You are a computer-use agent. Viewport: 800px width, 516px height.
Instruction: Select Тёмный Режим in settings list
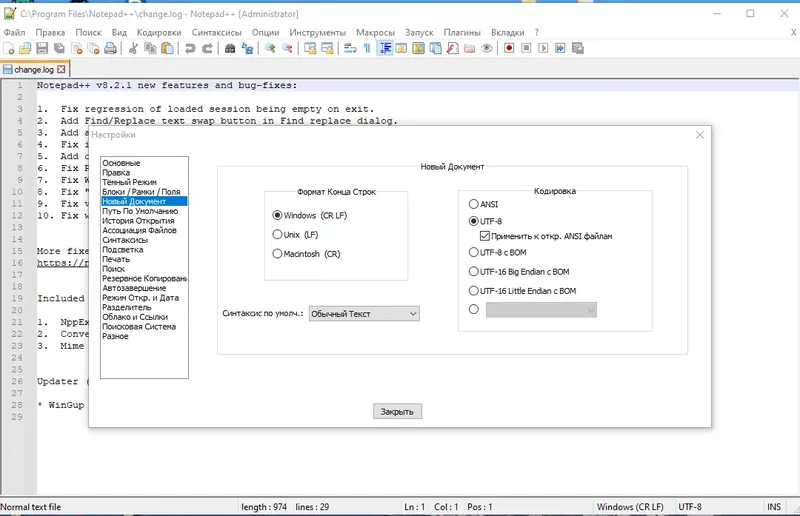(x=130, y=182)
